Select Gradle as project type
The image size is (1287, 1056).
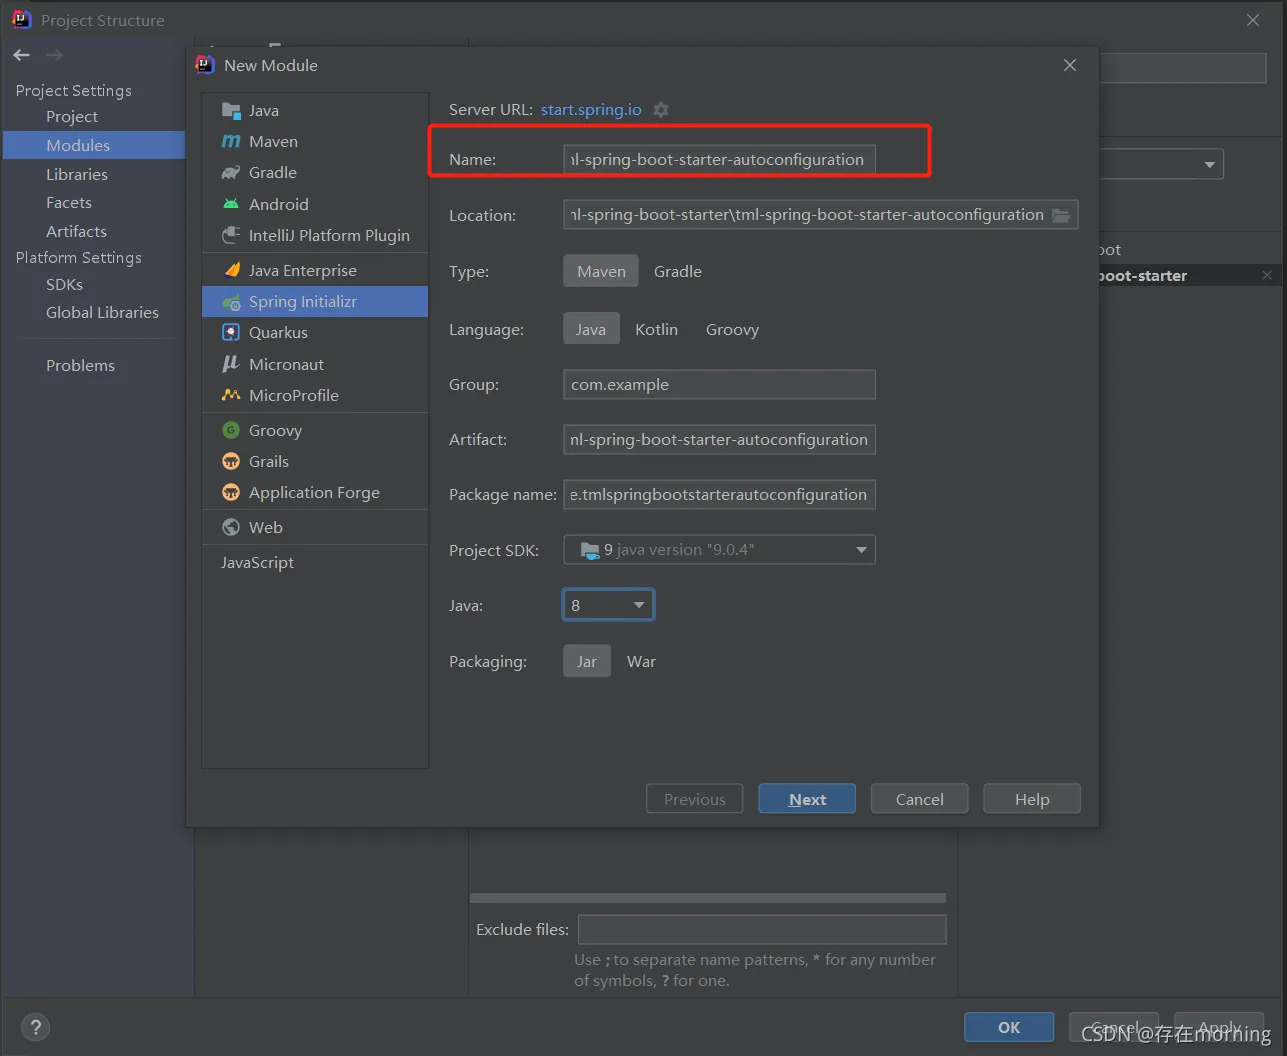[x=678, y=271]
